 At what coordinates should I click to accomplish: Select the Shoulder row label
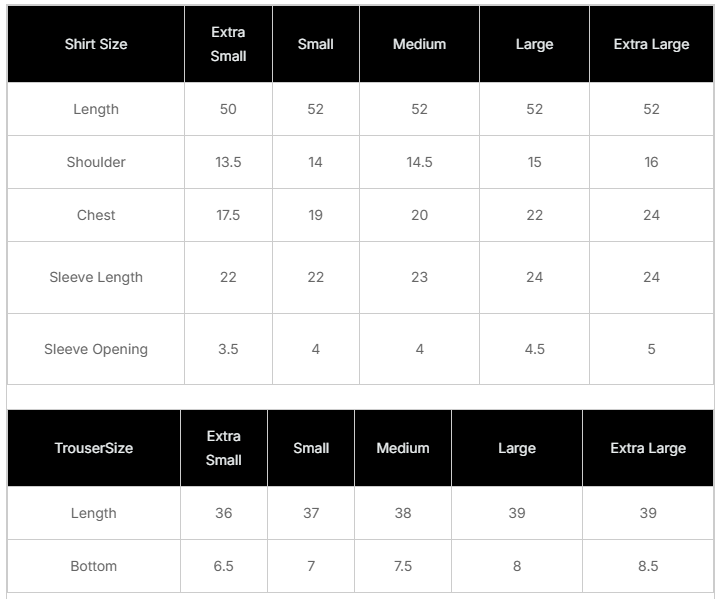[x=96, y=162]
